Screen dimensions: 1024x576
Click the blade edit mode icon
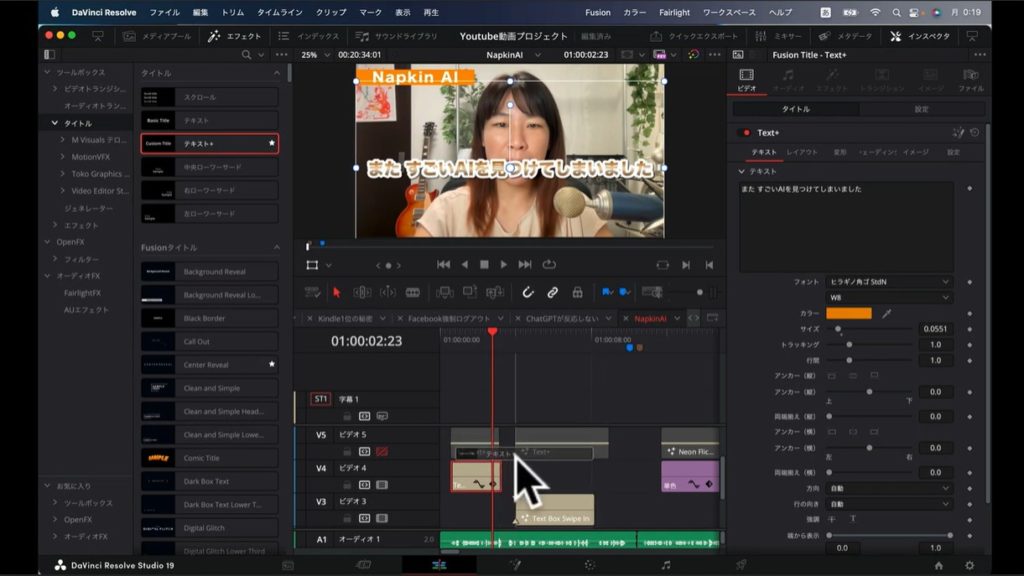412,292
